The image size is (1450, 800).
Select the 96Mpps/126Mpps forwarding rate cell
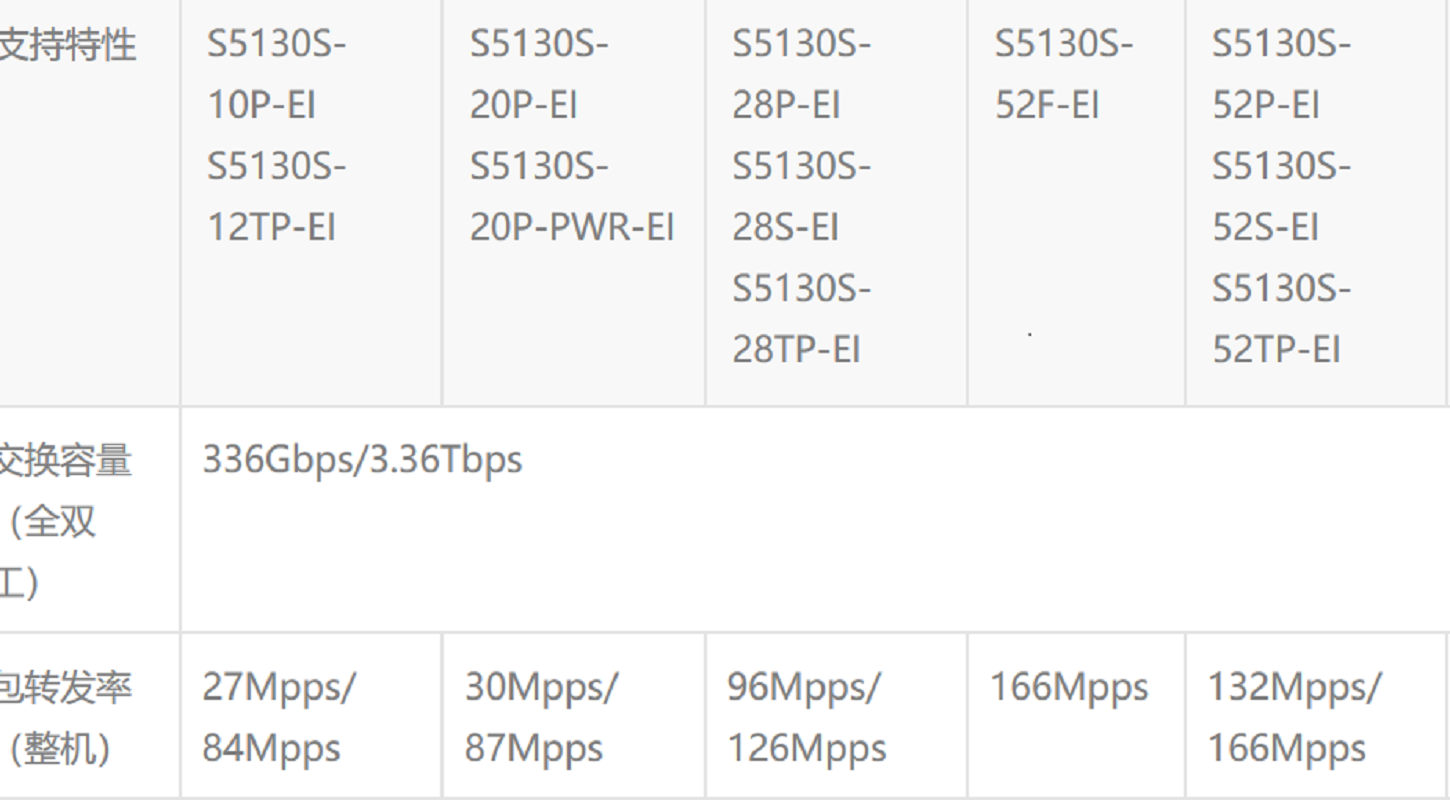[806, 717]
